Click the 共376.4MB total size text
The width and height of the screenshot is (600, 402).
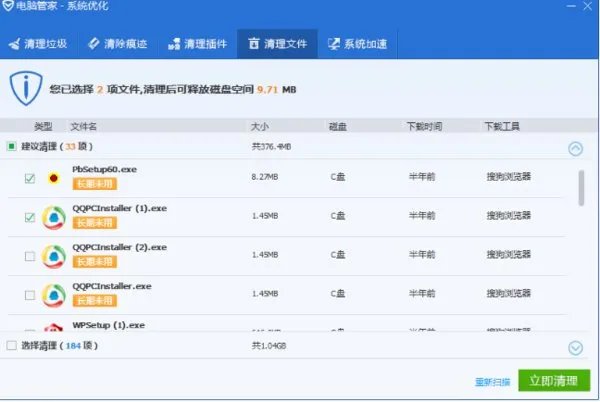click(271, 146)
